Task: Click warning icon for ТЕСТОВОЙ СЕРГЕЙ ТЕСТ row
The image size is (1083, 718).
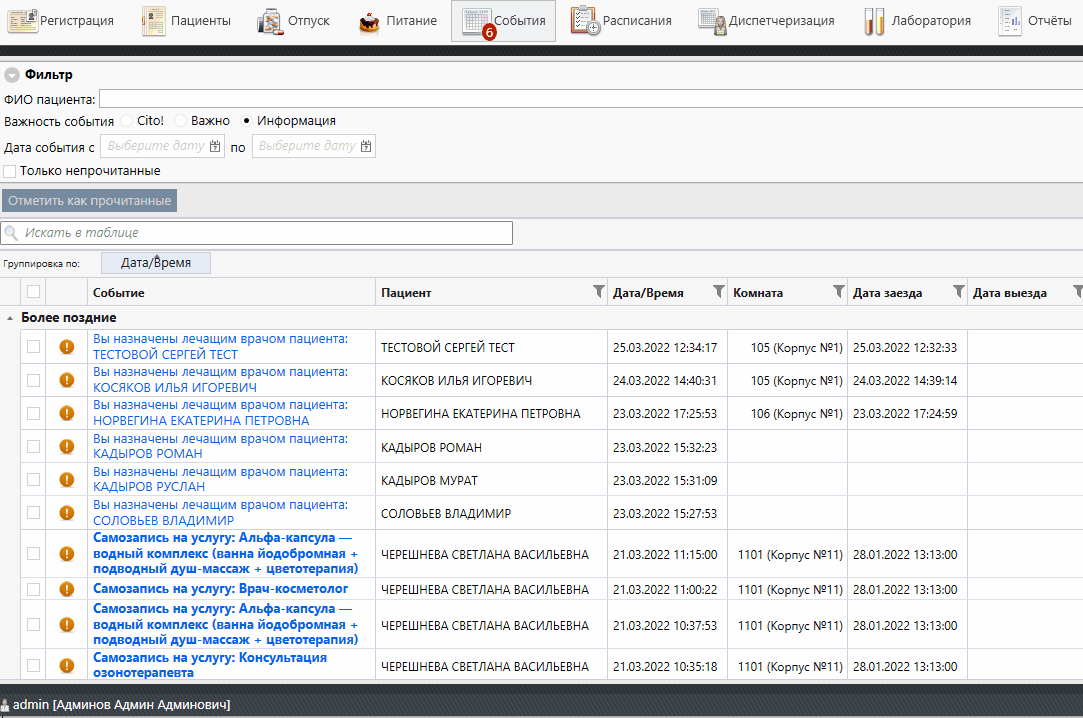Action: click(67, 347)
